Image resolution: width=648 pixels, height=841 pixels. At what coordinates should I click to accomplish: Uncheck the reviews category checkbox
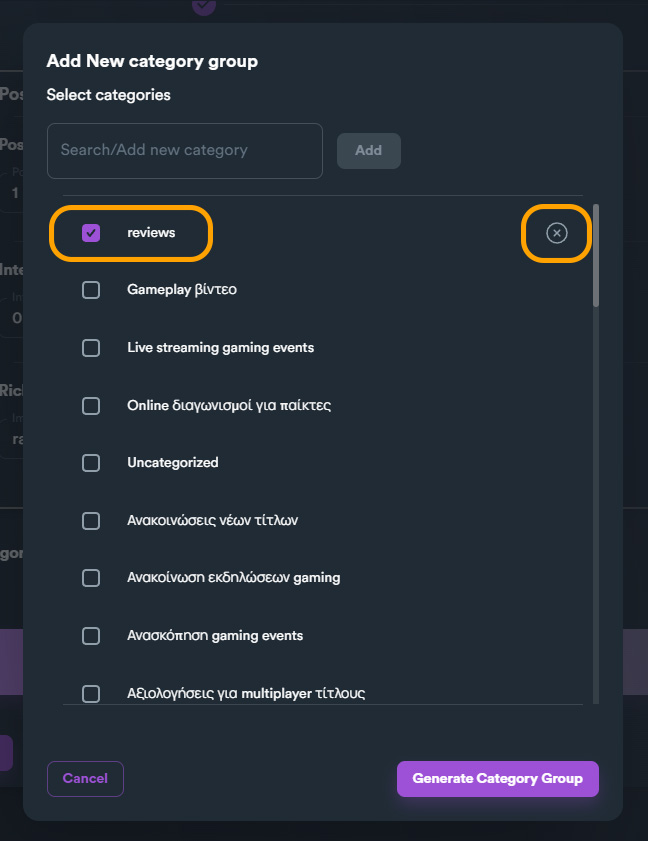pyautogui.click(x=91, y=233)
